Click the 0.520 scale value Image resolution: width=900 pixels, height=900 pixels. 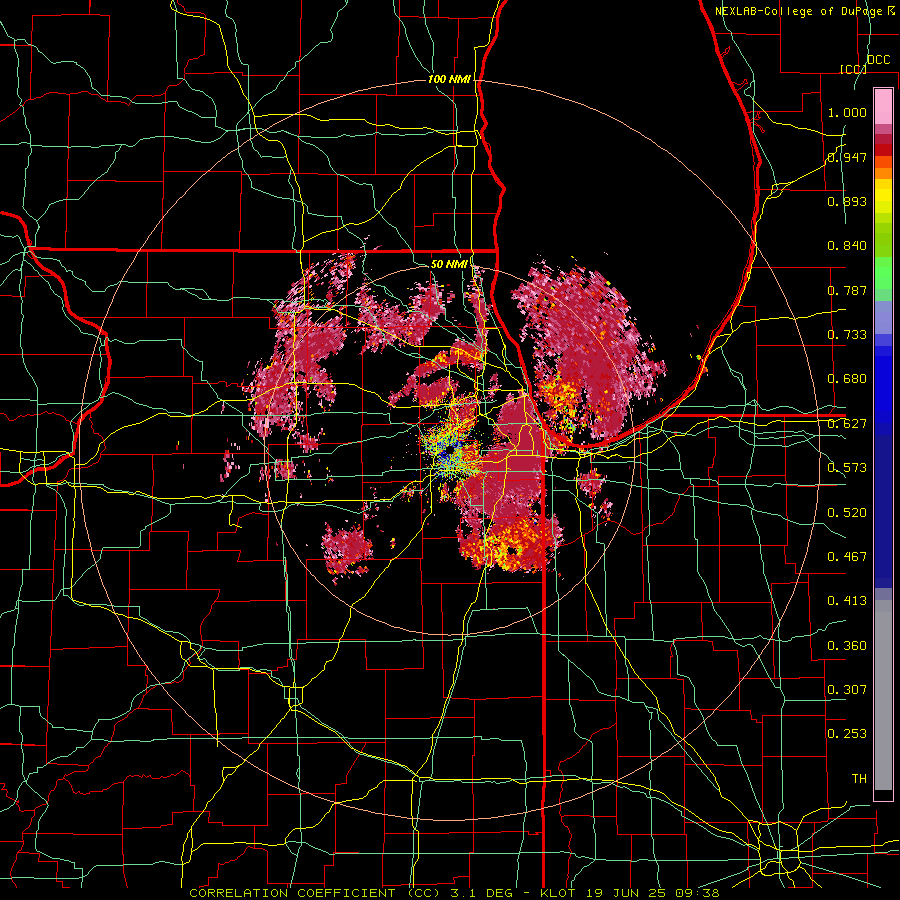847,513
